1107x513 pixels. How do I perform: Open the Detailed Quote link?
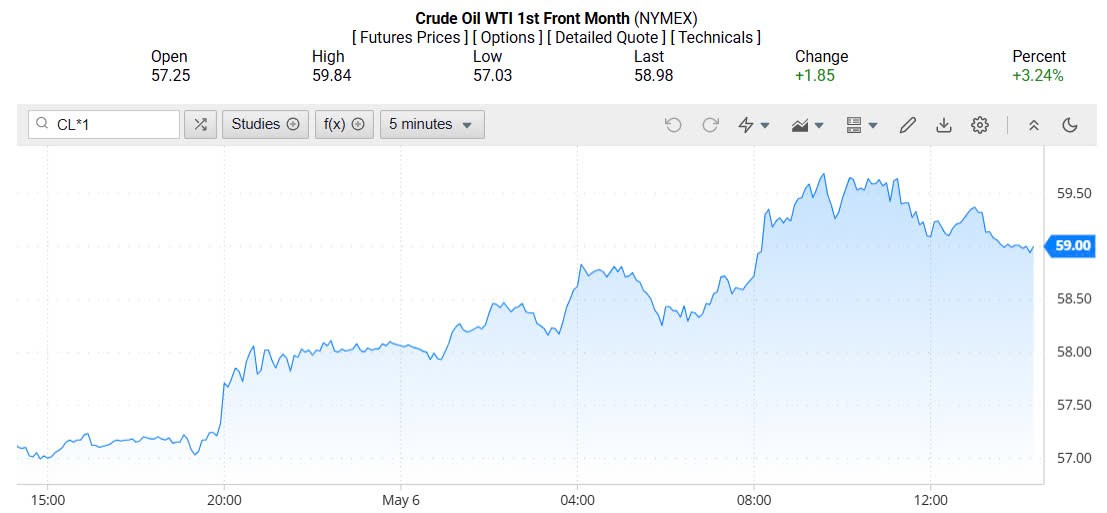(607, 37)
